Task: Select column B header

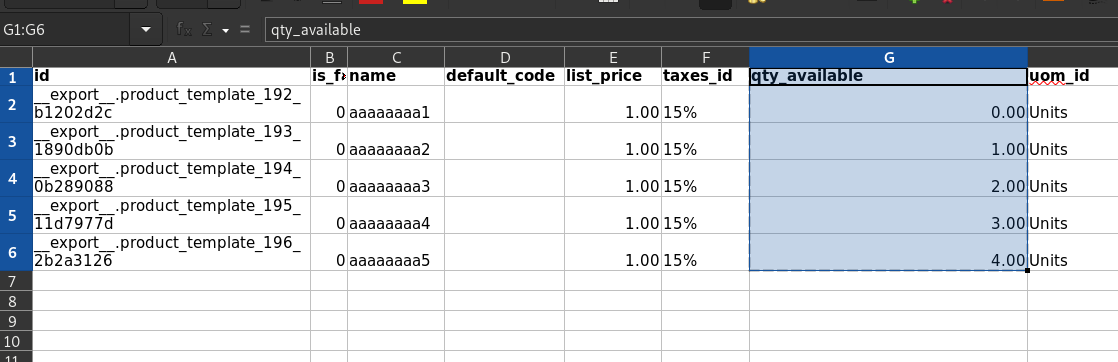Action: coord(329,58)
